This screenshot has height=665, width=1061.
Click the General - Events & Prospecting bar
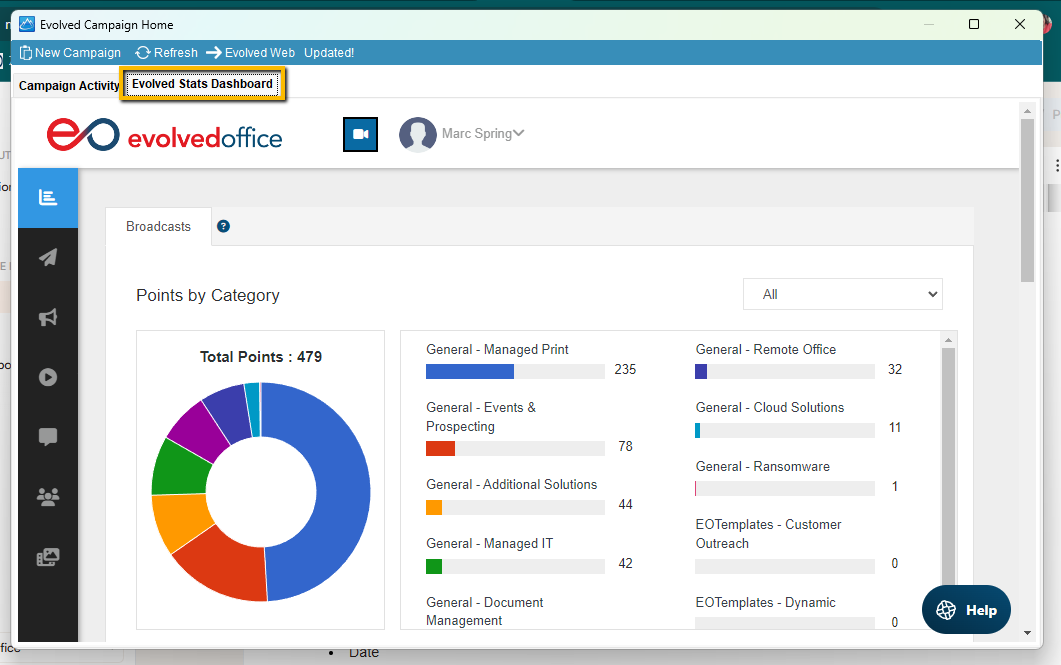[515, 449]
